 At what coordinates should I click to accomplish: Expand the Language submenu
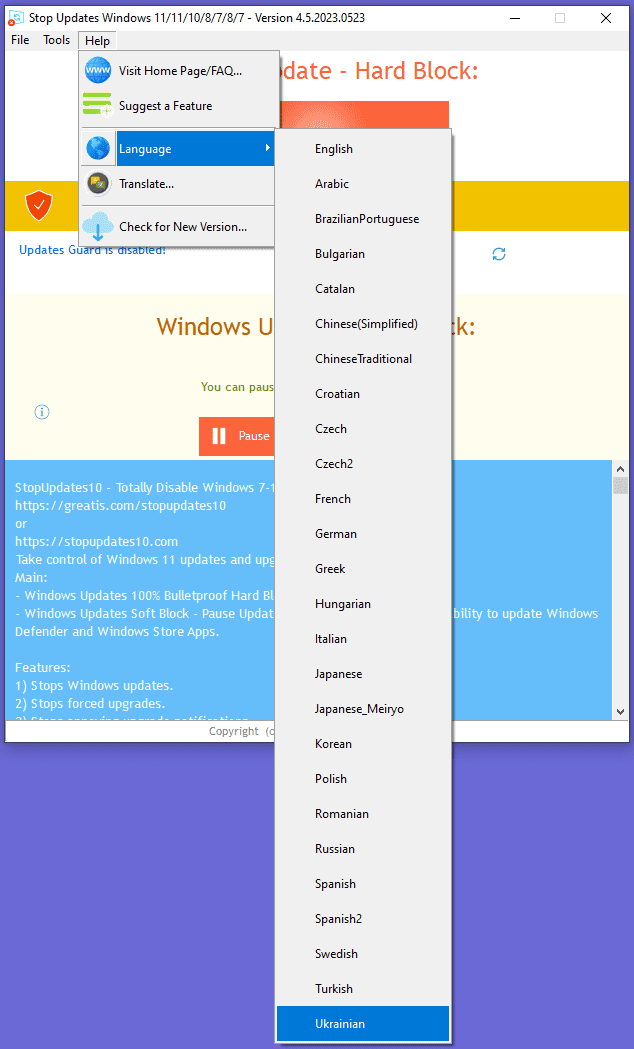pyautogui.click(x=179, y=149)
